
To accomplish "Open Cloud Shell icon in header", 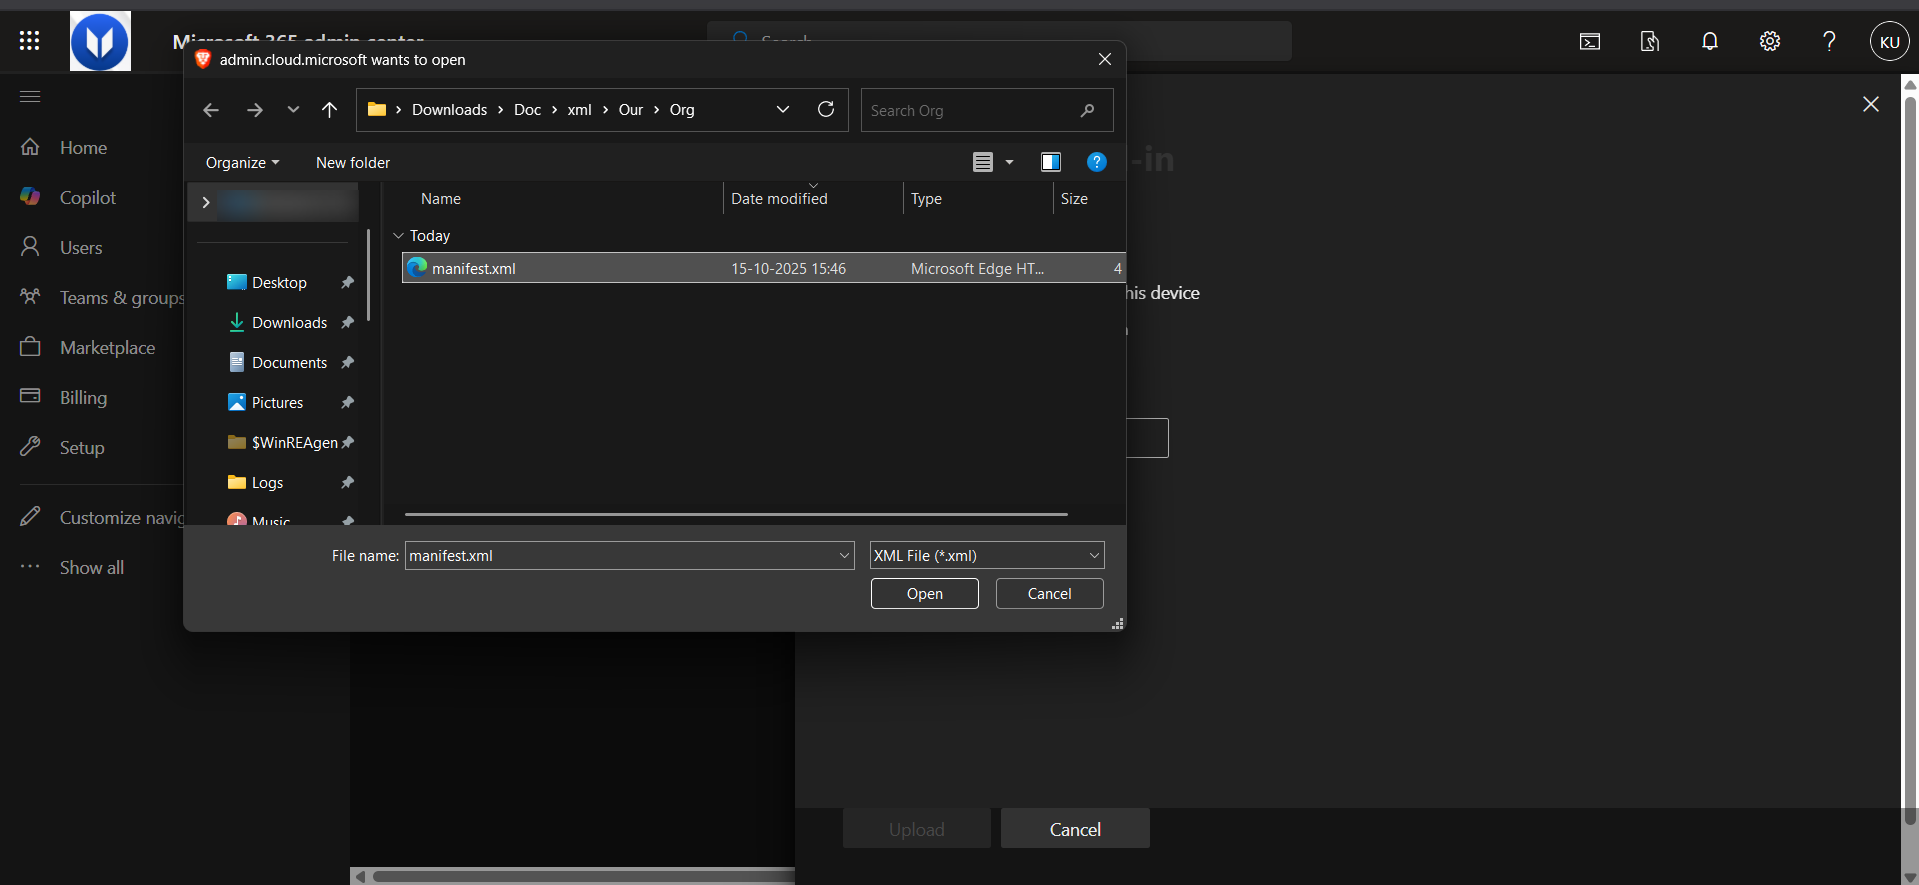I will point(1590,41).
